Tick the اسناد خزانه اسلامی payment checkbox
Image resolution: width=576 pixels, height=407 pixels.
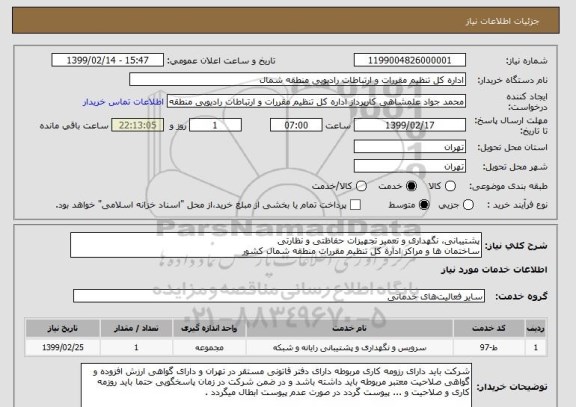point(355,205)
